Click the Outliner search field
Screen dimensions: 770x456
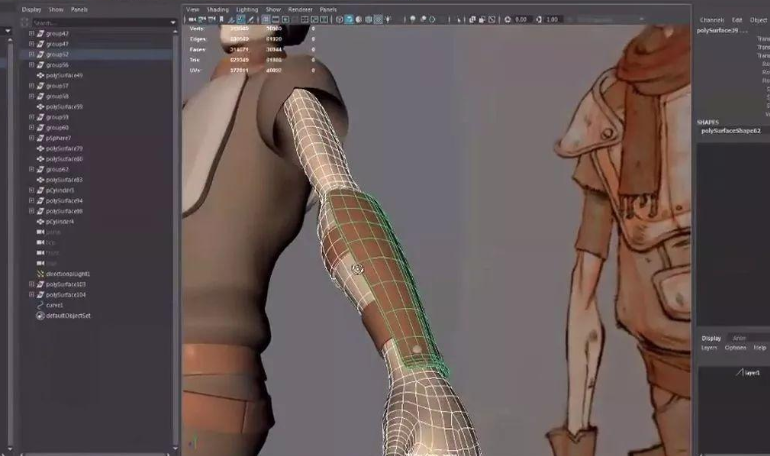click(x=101, y=23)
